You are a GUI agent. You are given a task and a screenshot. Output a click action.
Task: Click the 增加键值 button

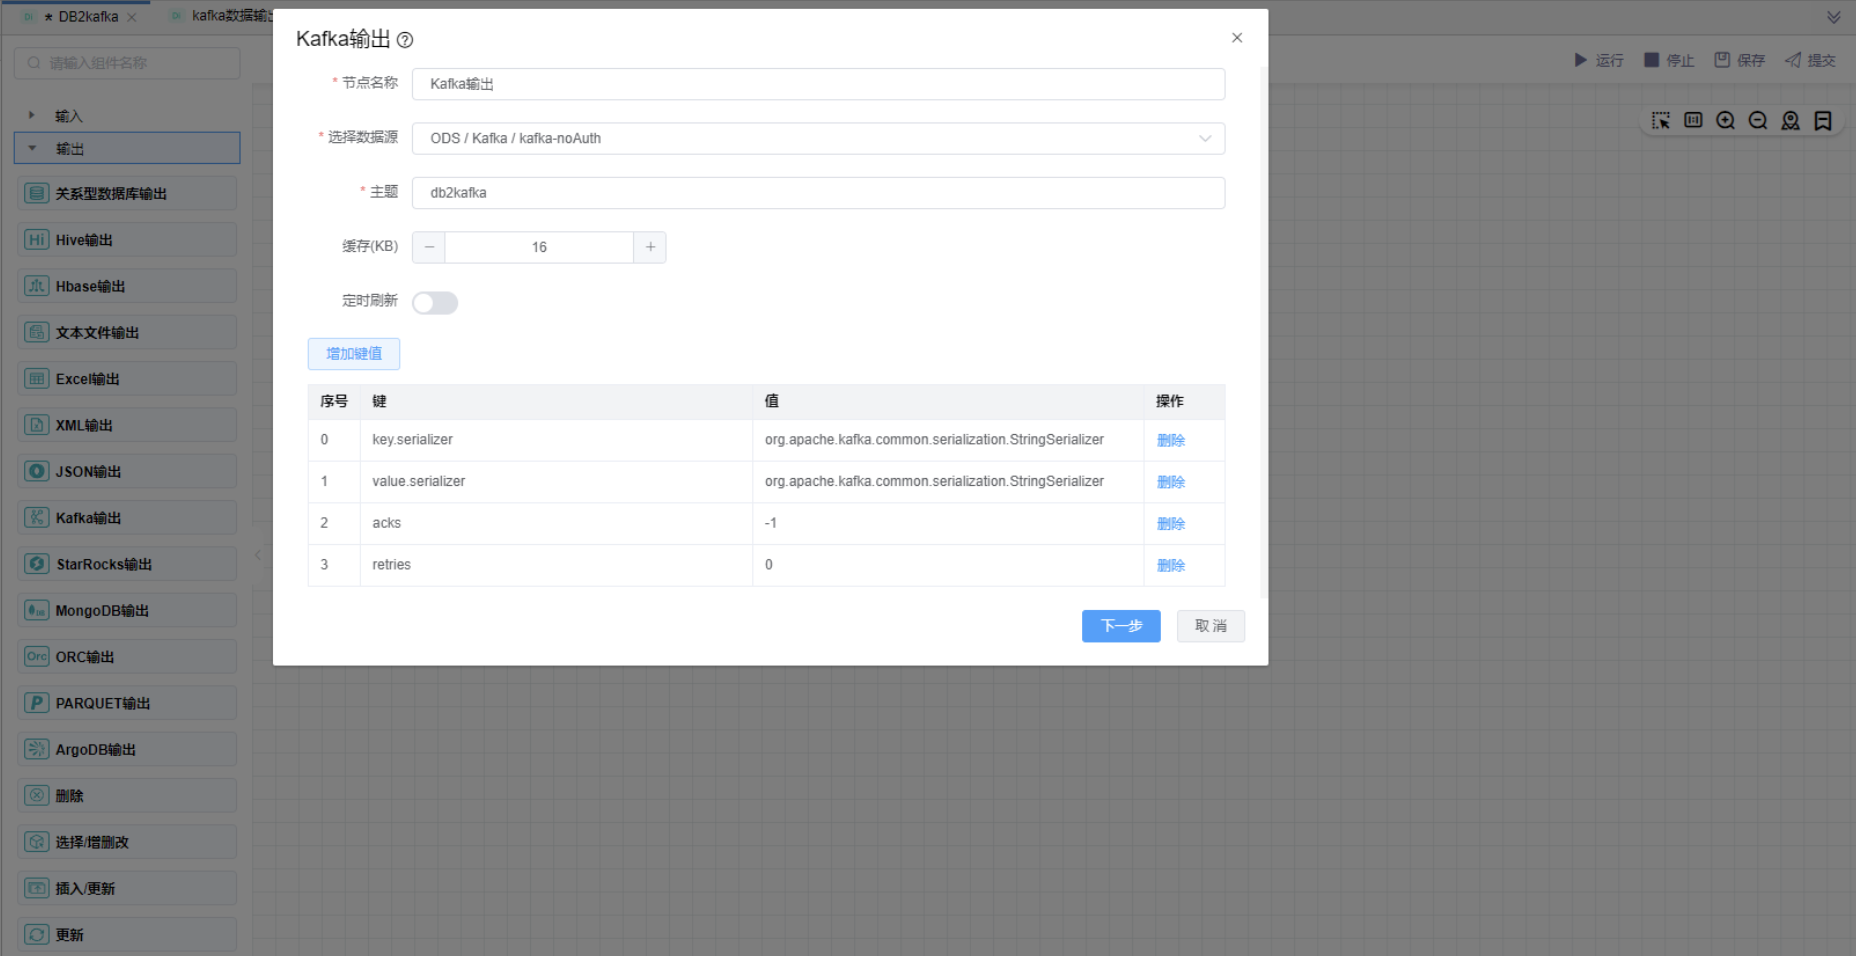(353, 354)
